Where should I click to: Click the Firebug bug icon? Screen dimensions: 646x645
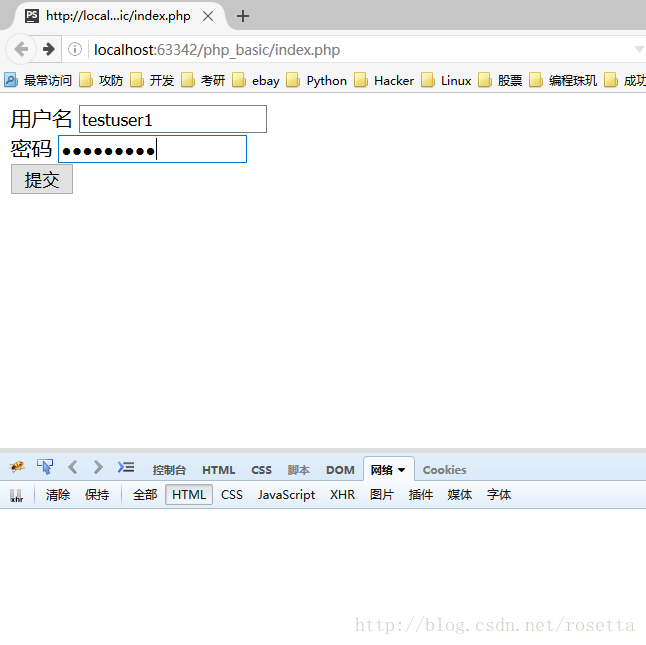tap(17, 468)
